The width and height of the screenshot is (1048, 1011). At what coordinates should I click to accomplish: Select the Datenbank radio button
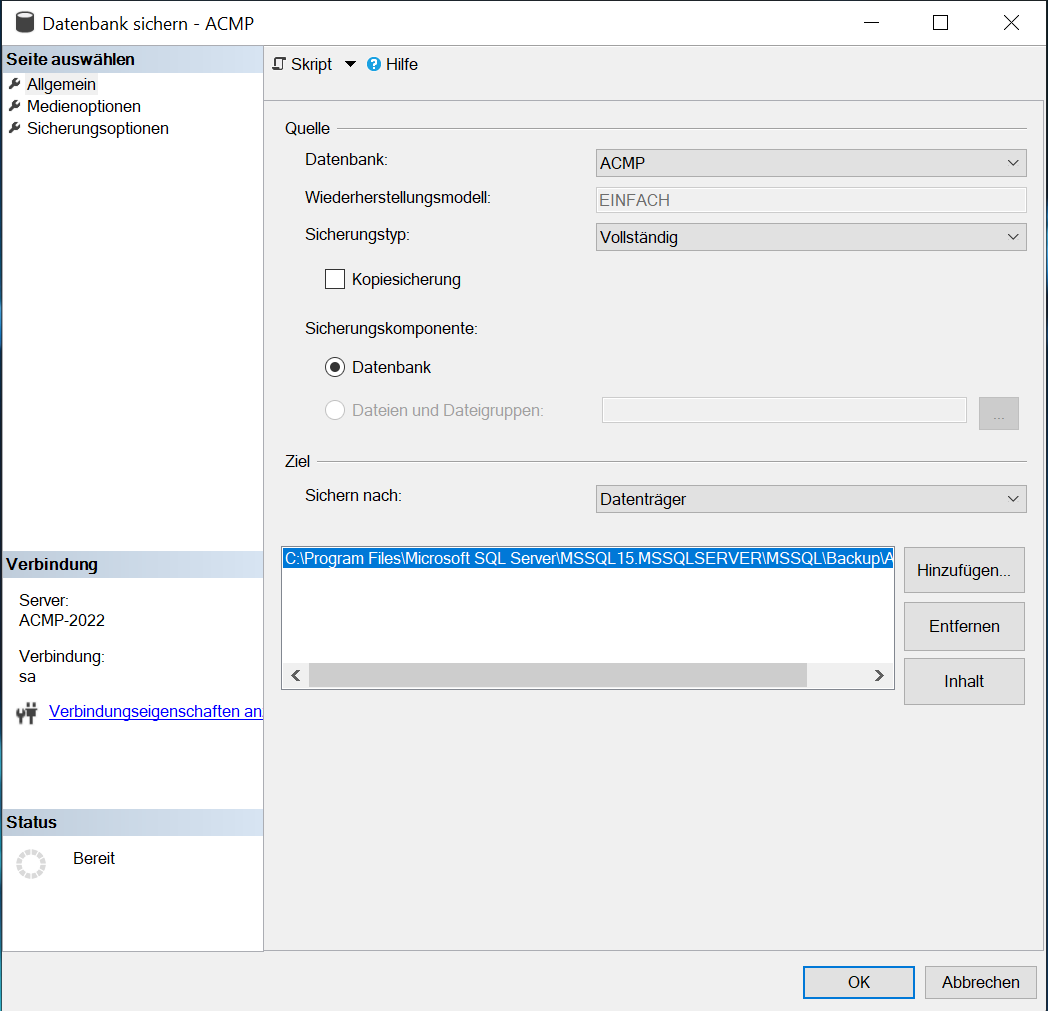point(335,367)
